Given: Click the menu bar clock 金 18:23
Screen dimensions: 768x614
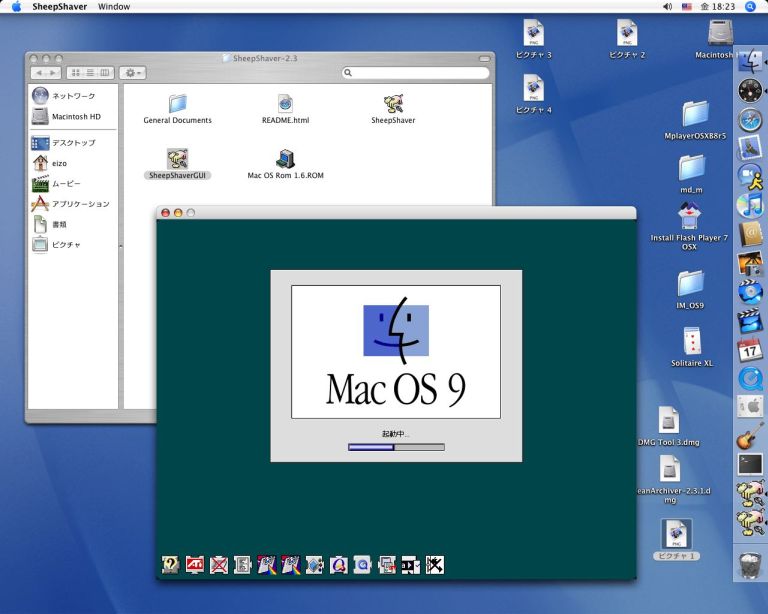Looking at the screenshot, I should (718, 6).
